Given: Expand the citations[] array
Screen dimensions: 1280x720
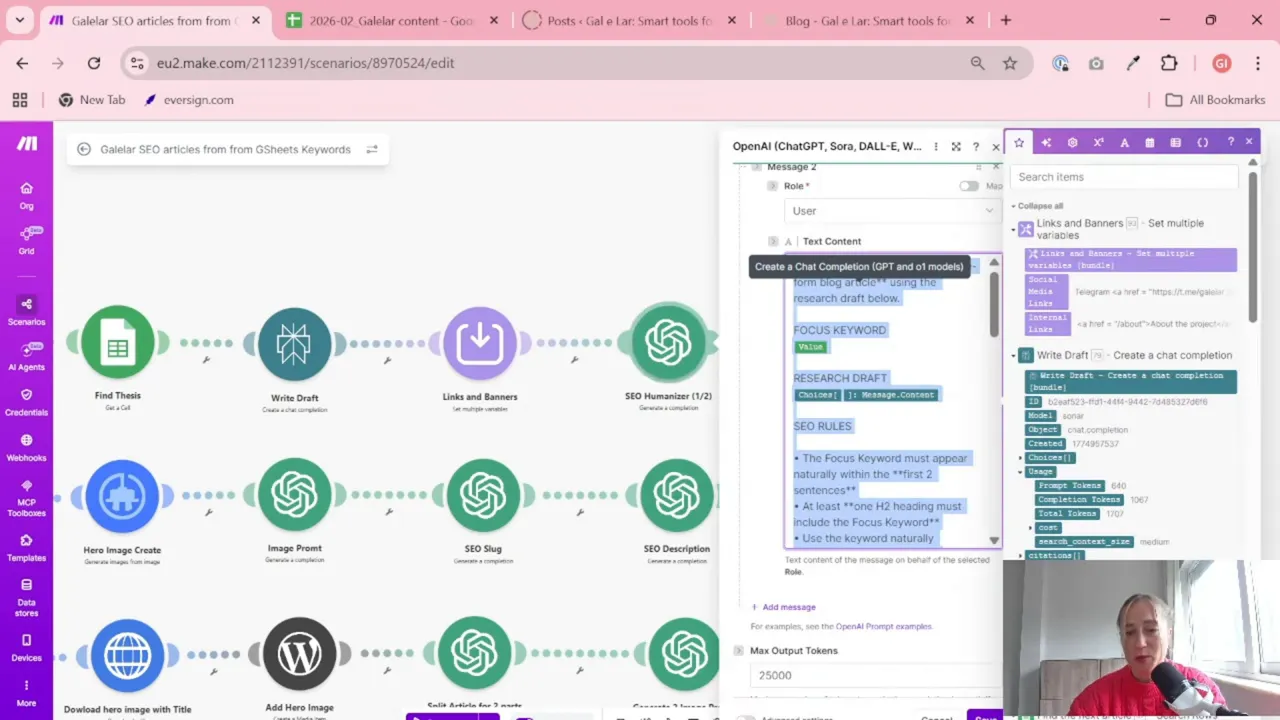Looking at the screenshot, I should pos(1021,555).
